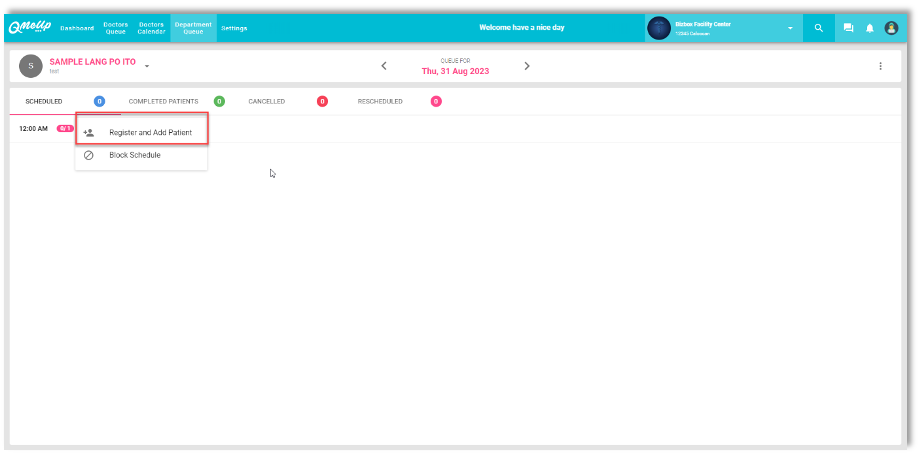Choose Block Schedule from the menu
920x454 pixels.
coord(135,155)
